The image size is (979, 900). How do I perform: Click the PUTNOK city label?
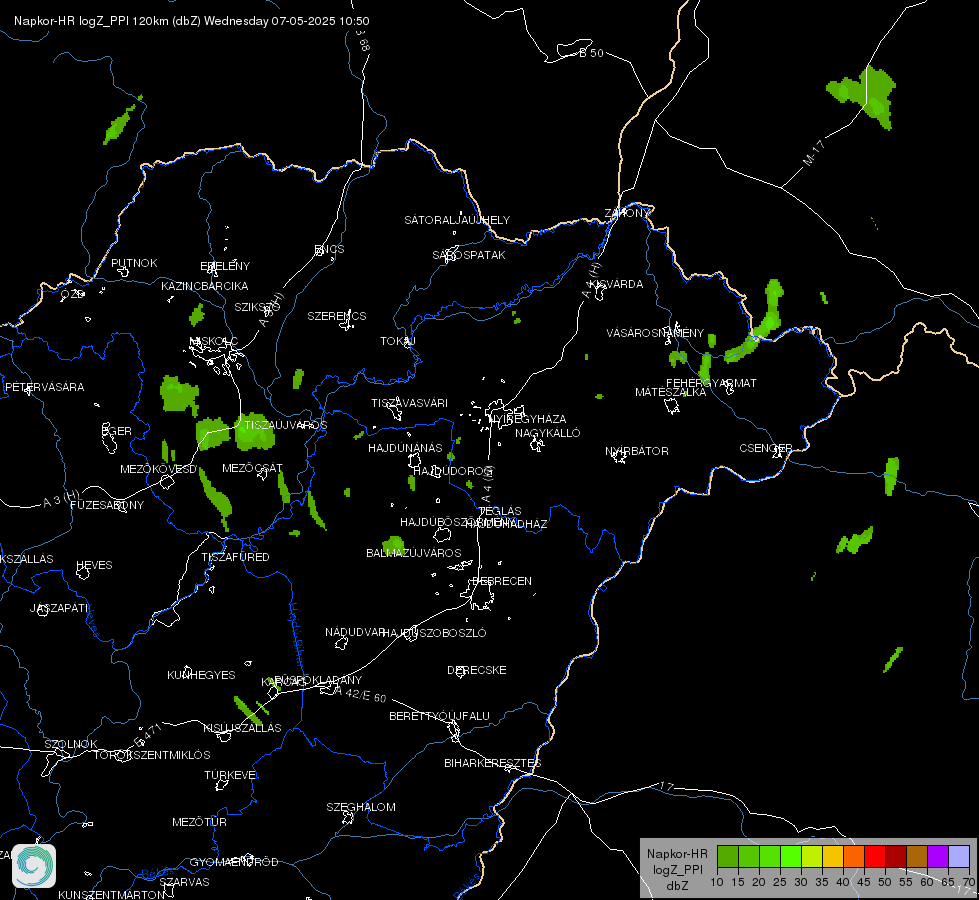(134, 263)
